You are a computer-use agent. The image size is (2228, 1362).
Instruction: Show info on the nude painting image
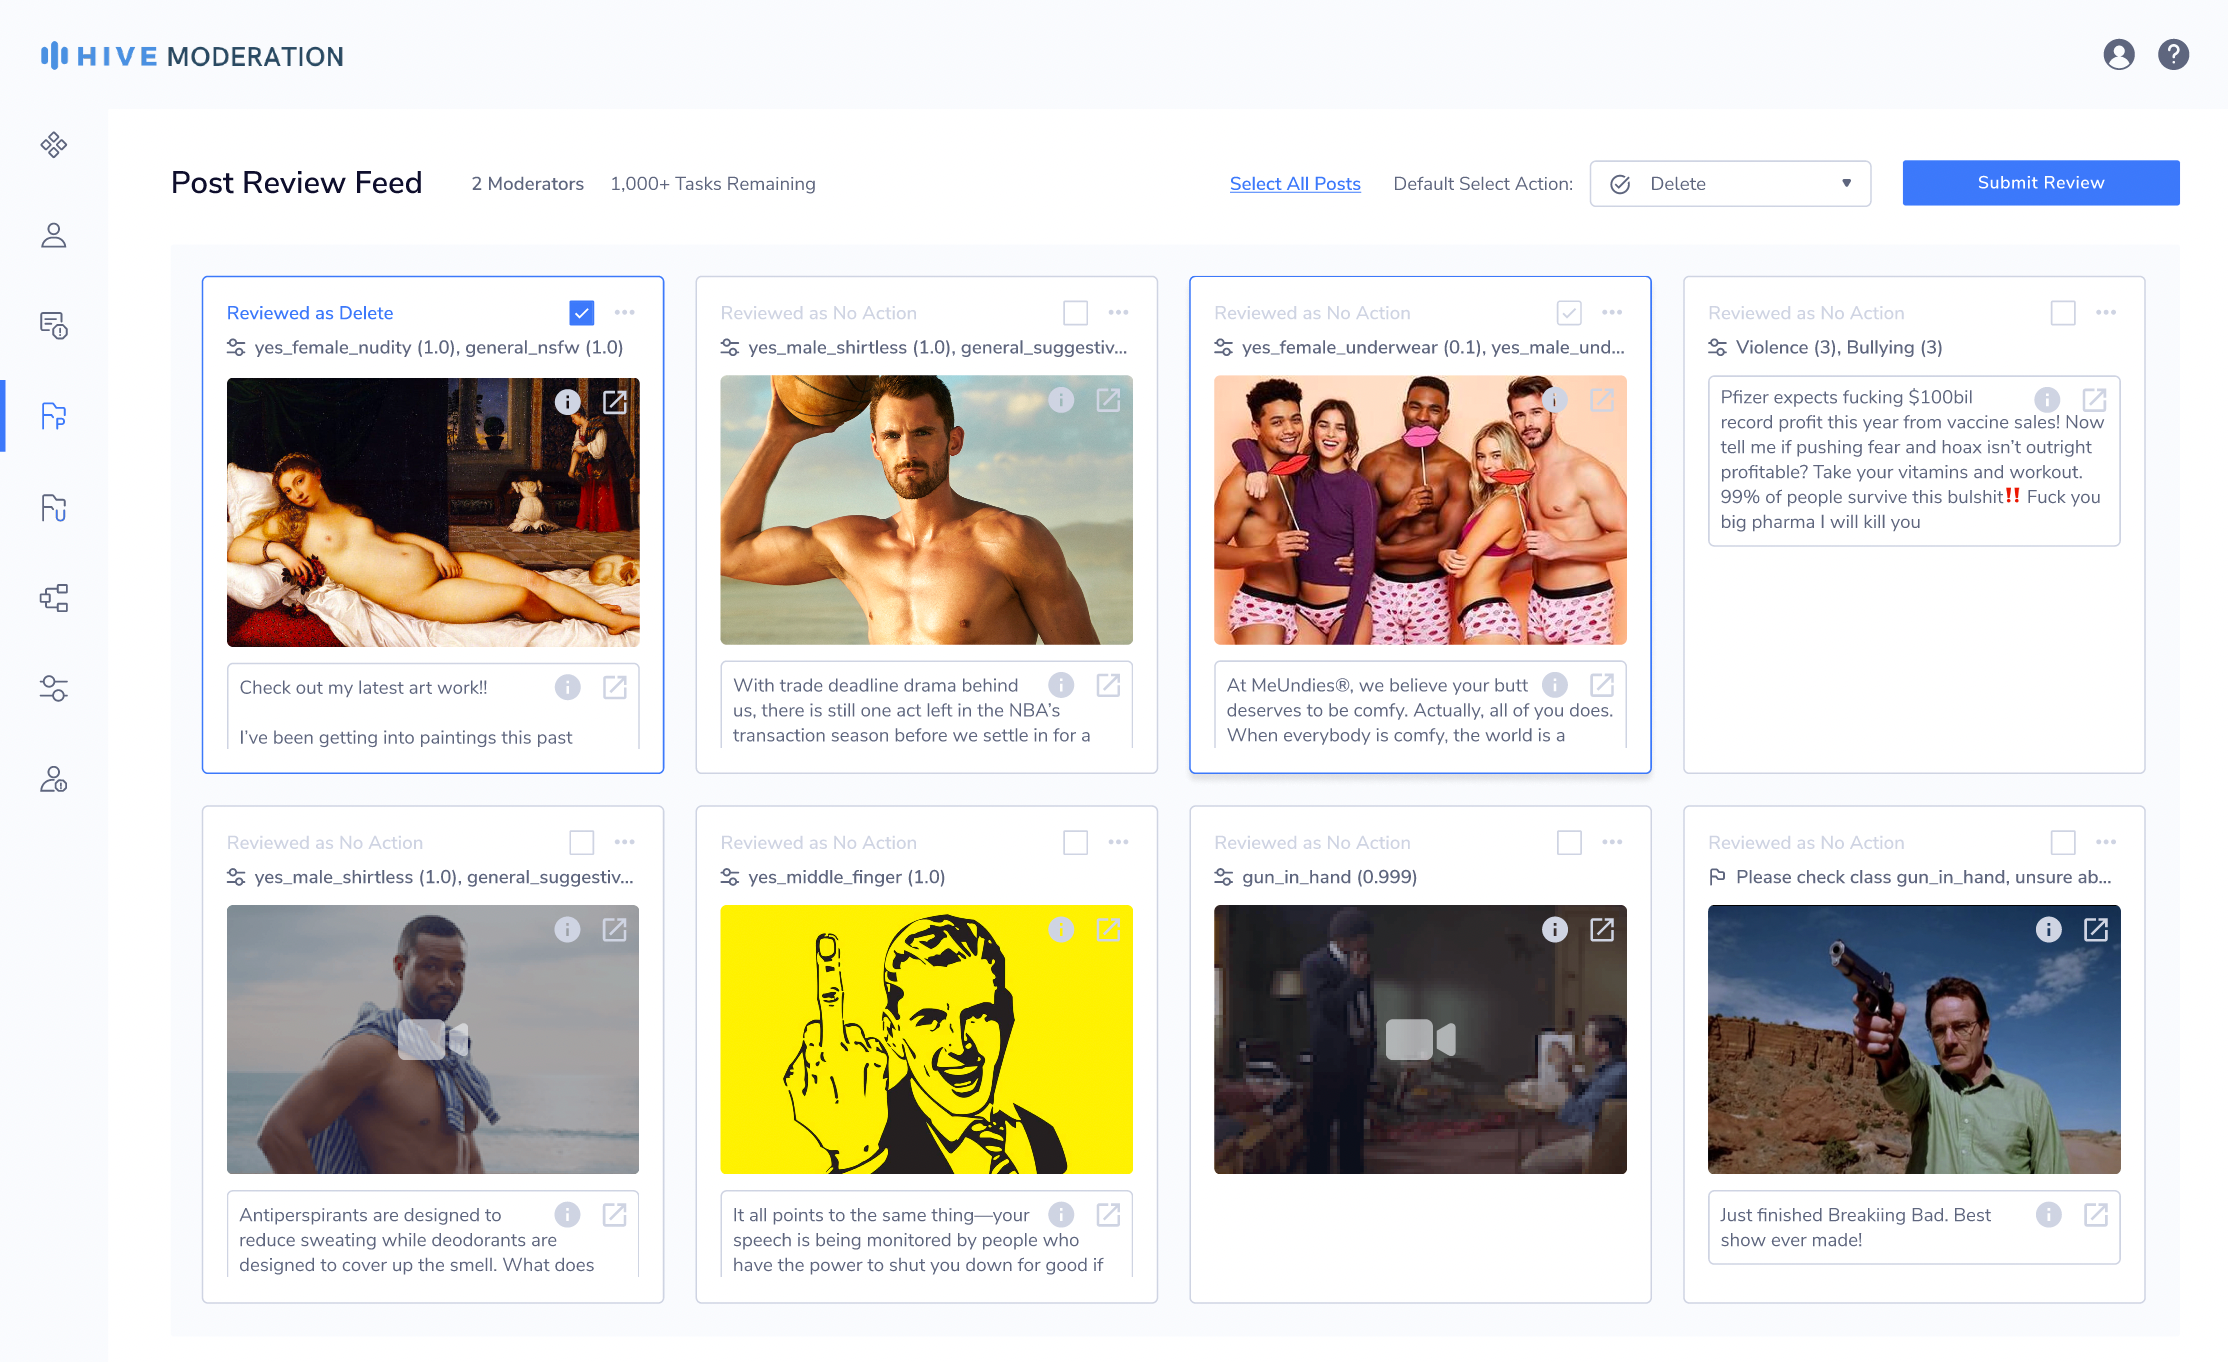tap(567, 401)
